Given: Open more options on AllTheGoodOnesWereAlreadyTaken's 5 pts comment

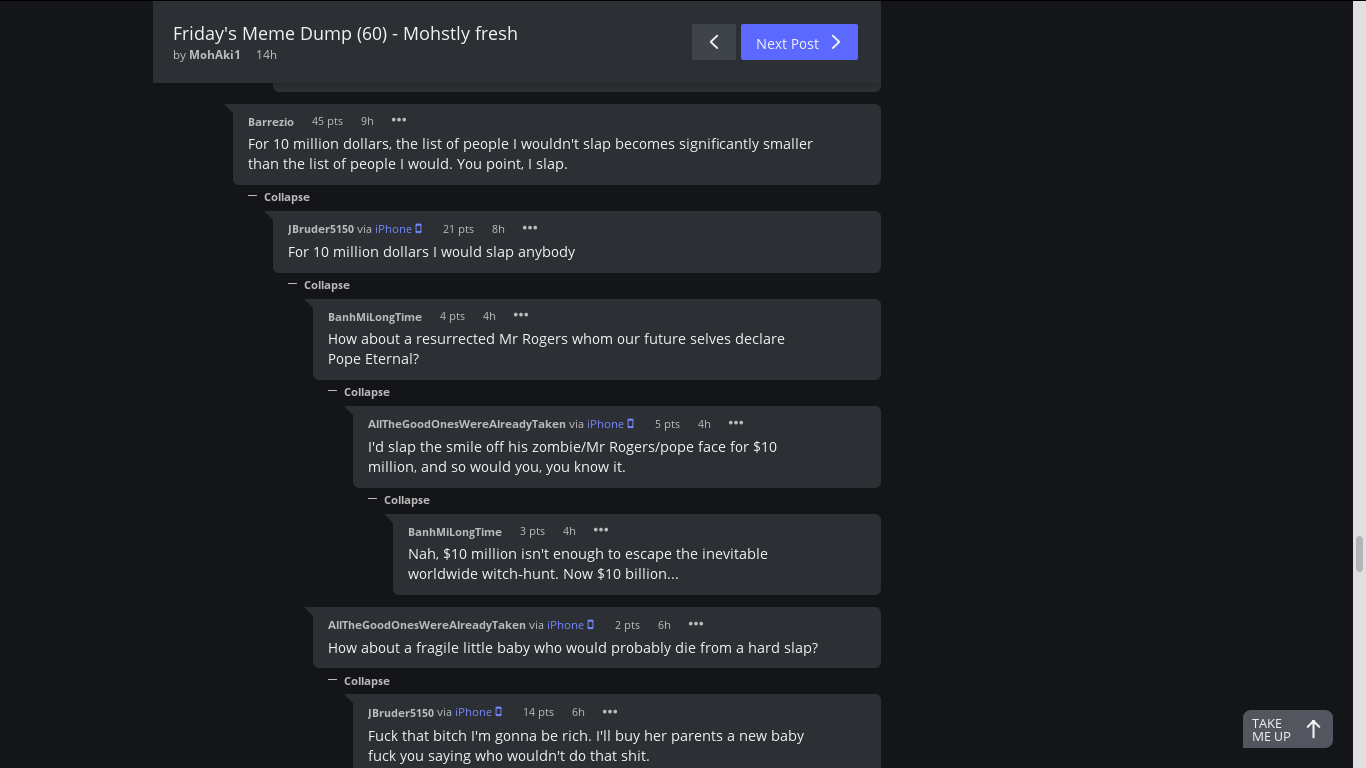Looking at the screenshot, I should (x=736, y=423).
